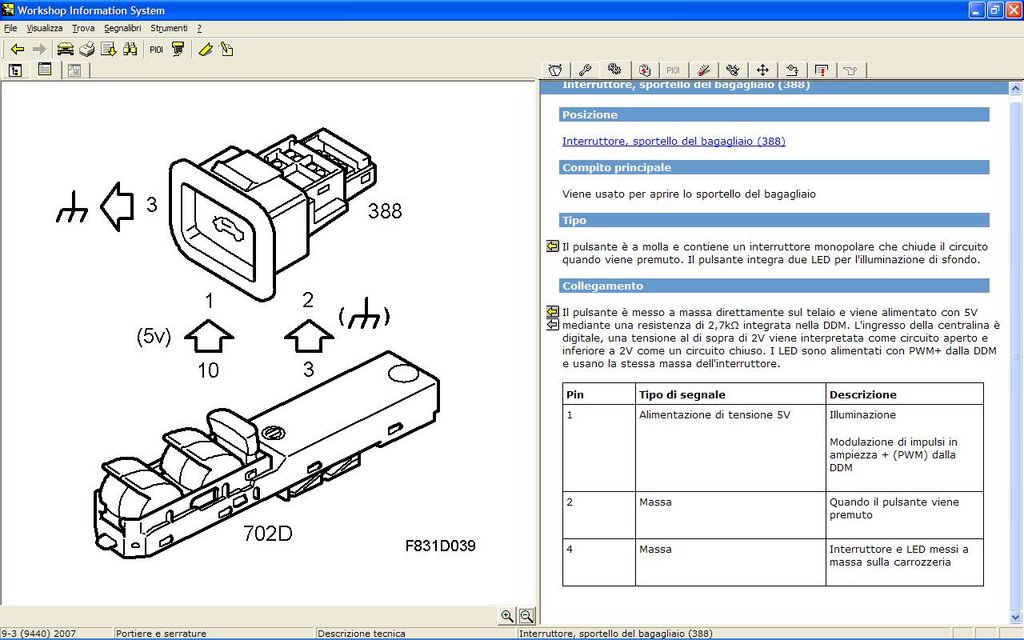Click the greyed PIOI tab in the right pane
The image size is (1024, 640).
(x=673, y=70)
